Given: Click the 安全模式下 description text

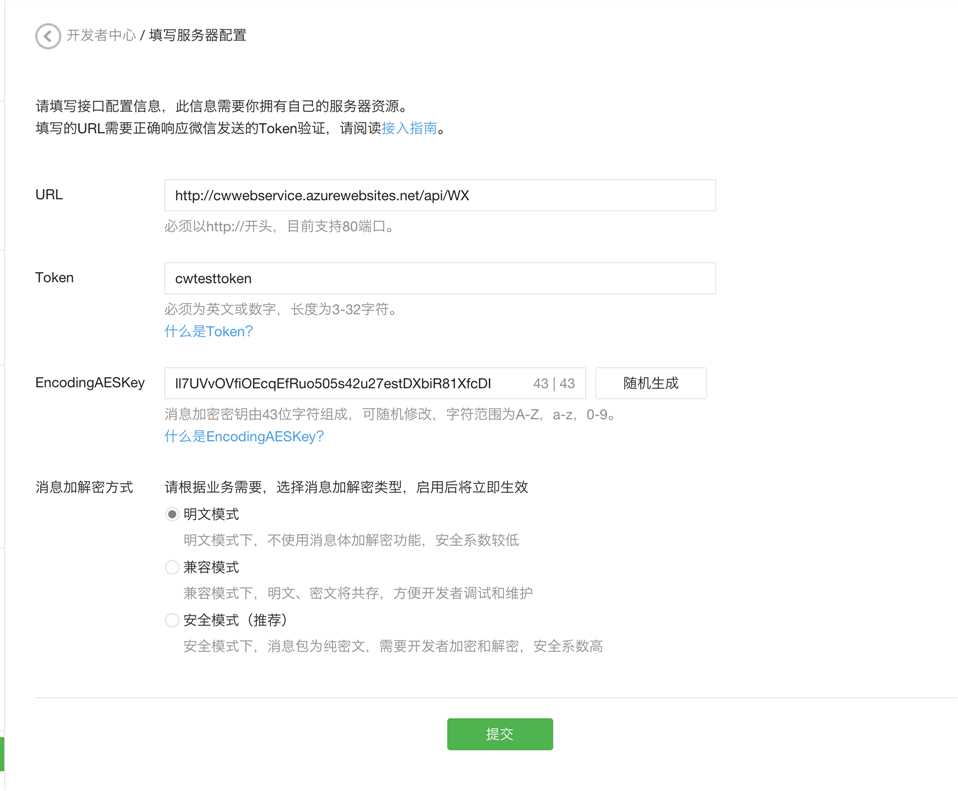Looking at the screenshot, I should (x=393, y=646).
